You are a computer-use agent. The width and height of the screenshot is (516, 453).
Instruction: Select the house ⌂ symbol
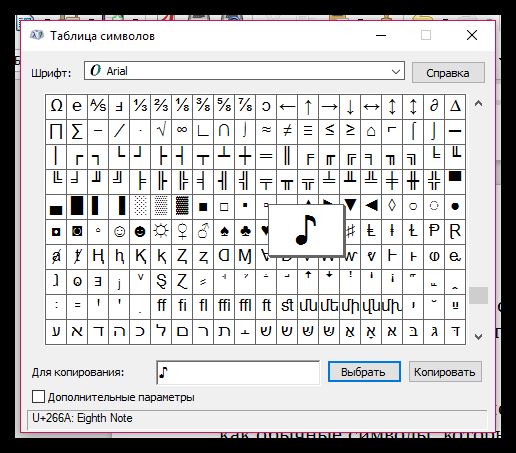pyautogui.click(x=371, y=131)
